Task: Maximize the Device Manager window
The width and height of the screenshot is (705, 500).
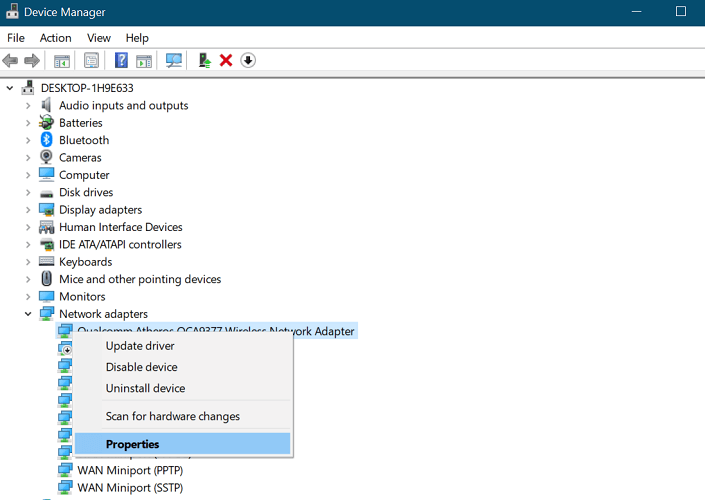Action: 681,11
